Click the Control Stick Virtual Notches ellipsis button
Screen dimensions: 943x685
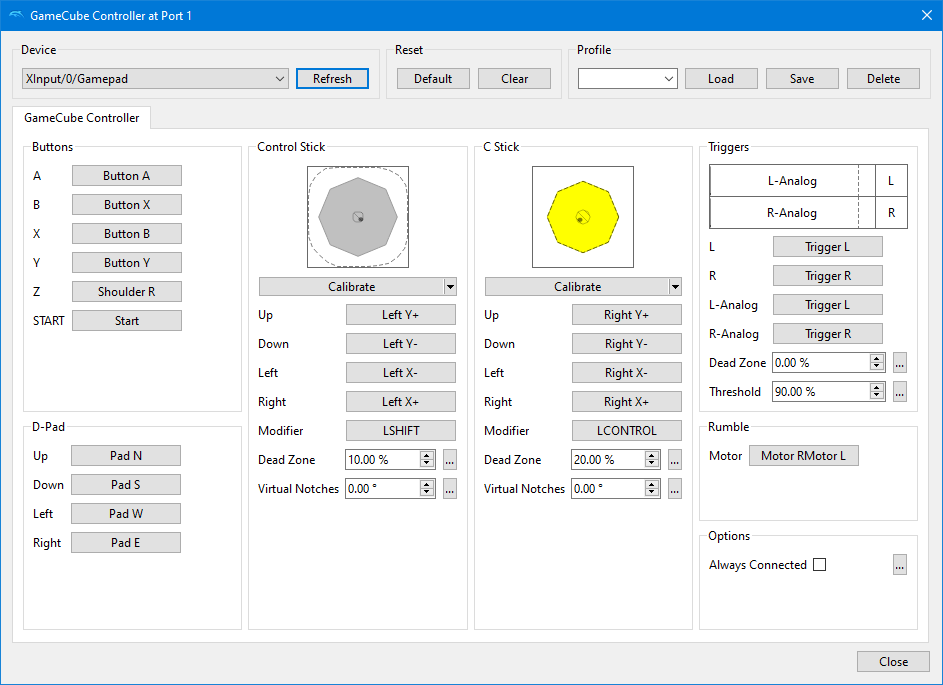(450, 489)
